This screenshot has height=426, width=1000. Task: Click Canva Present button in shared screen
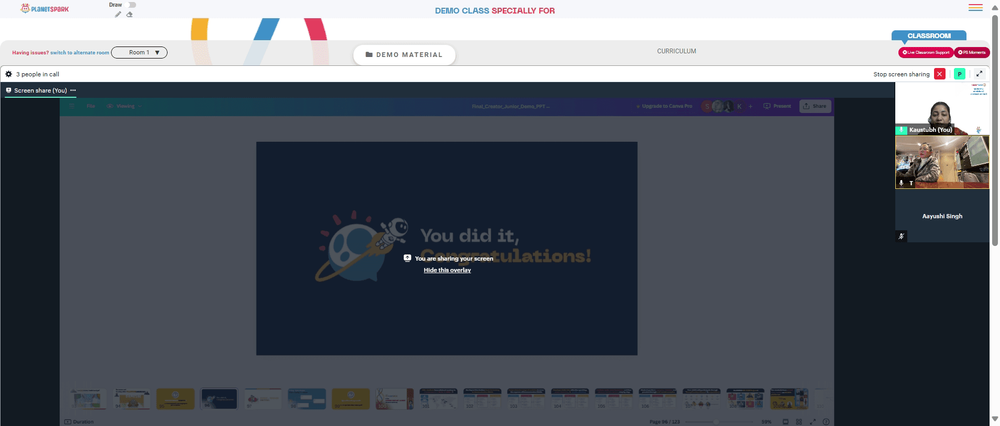pyautogui.click(x=777, y=106)
